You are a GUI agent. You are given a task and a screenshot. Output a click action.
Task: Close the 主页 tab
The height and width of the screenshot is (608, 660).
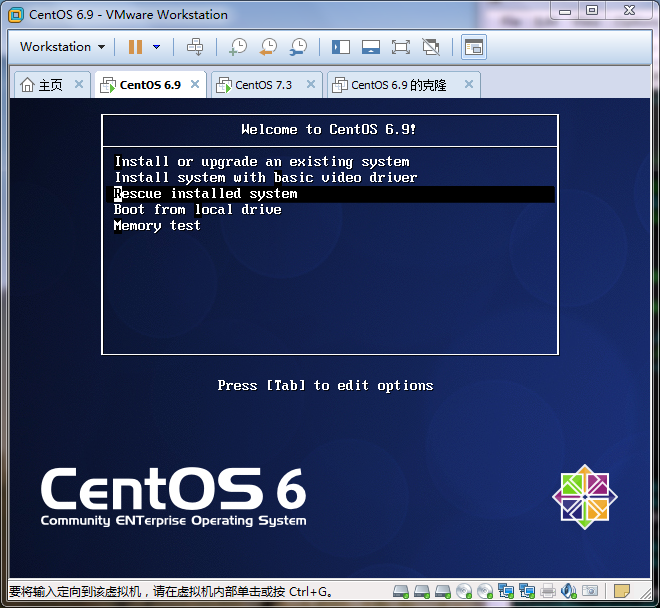pos(79,84)
